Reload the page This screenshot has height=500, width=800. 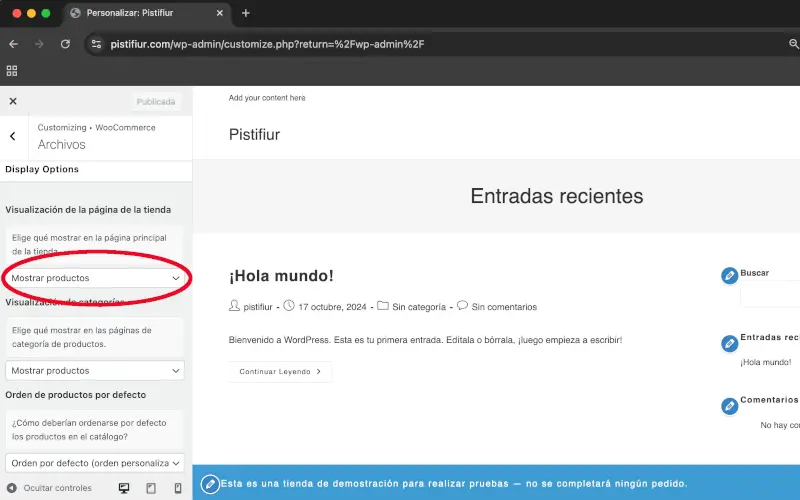[x=65, y=44]
